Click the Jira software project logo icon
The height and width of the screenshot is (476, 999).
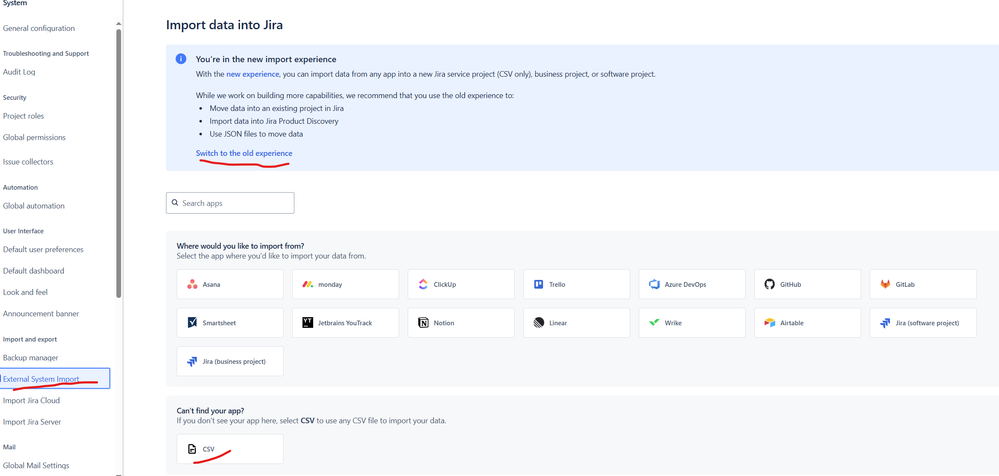coord(885,323)
